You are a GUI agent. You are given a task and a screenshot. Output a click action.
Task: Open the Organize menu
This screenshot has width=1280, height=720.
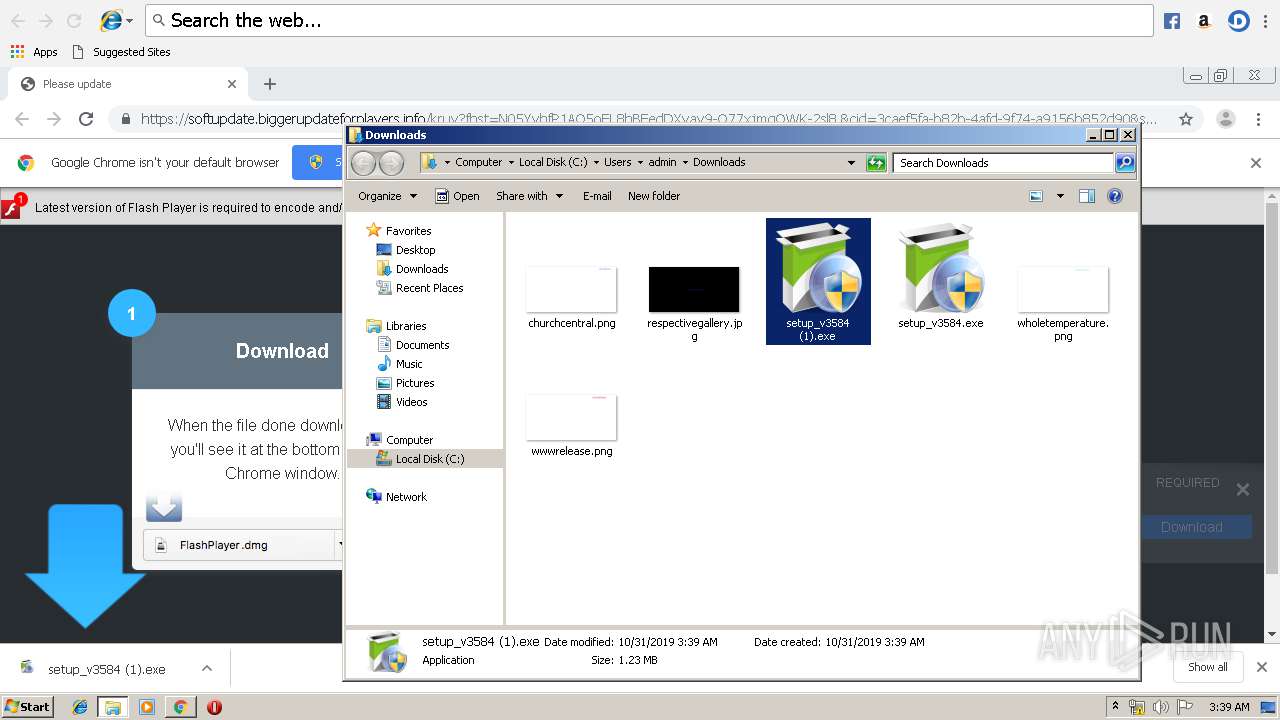click(x=386, y=196)
